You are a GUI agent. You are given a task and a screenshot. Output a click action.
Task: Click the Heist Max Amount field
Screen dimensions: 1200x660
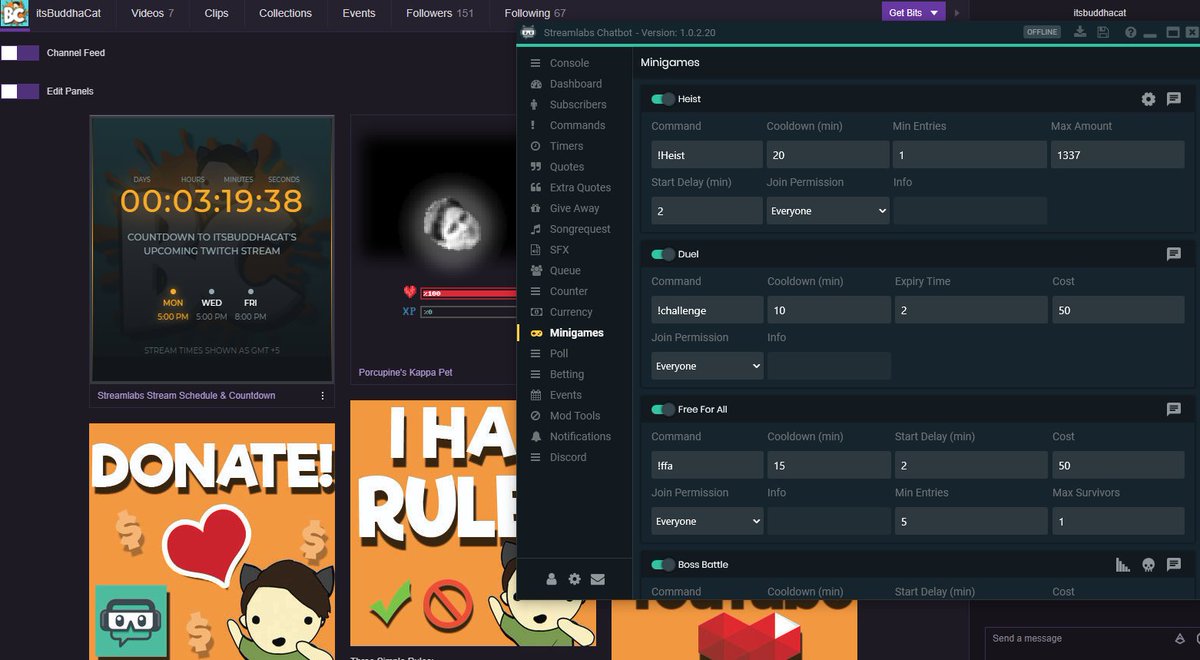tap(1118, 155)
